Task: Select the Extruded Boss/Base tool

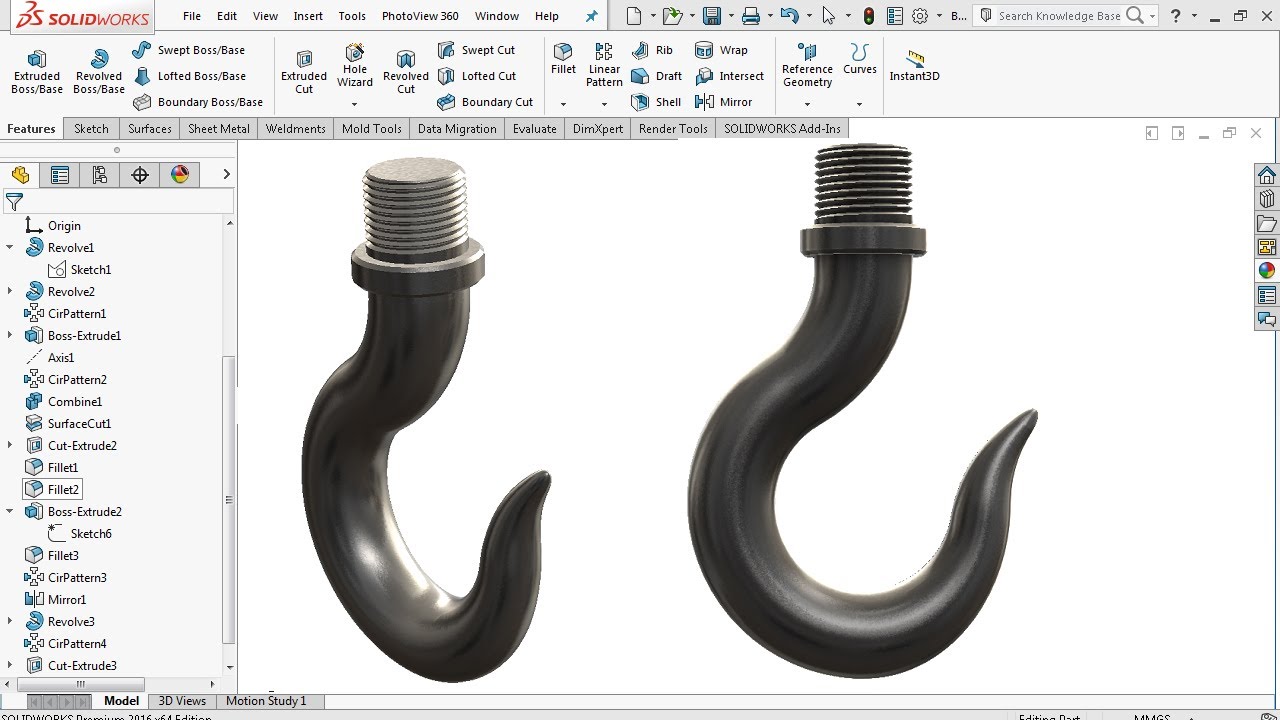Action: tap(37, 72)
